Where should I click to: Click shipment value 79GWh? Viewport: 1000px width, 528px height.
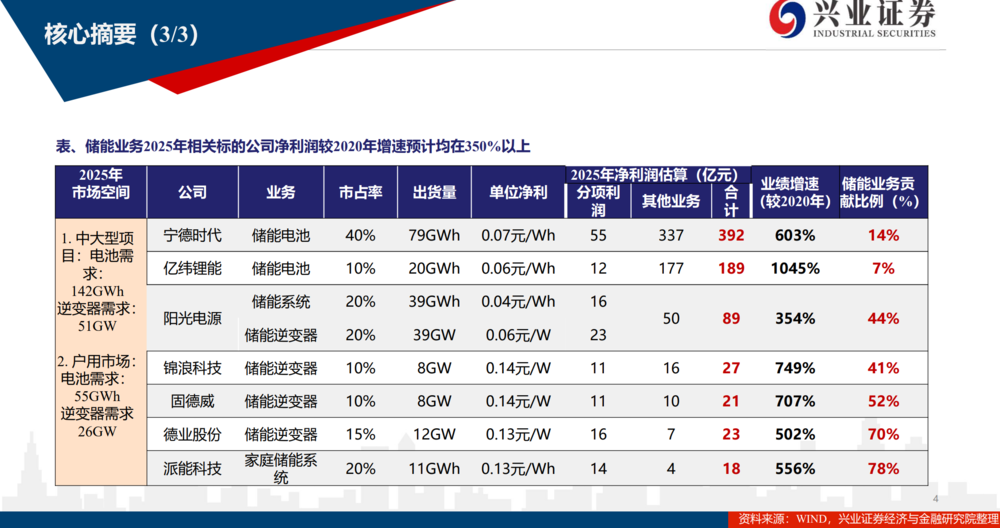coord(434,235)
